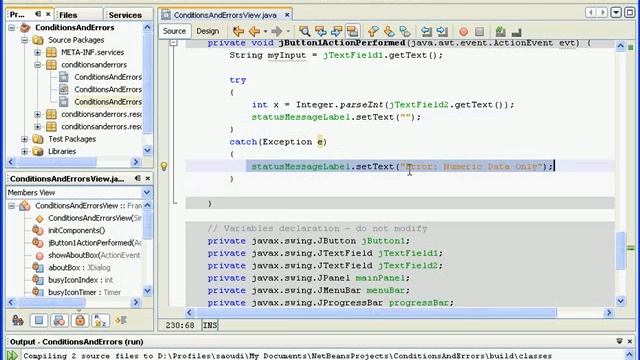
Task: Minimize the Projects panel with pin icon
Action: pyautogui.click(x=38, y=14)
